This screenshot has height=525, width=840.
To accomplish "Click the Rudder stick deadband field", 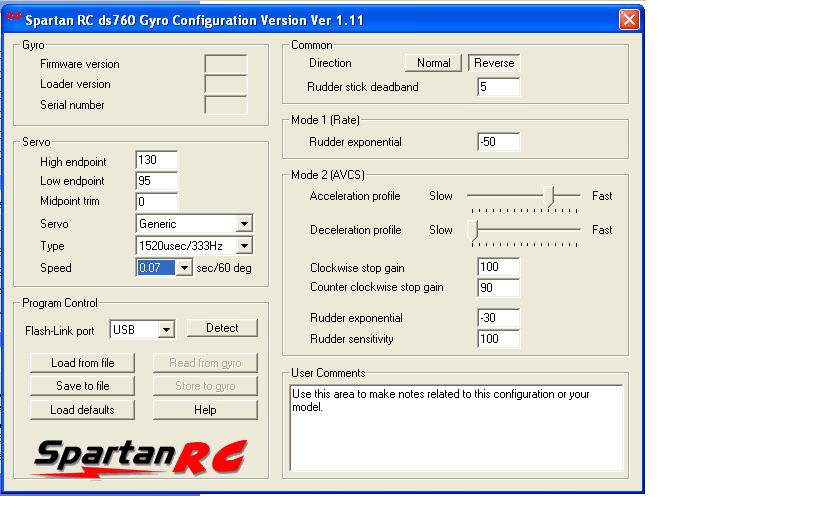I will click(498, 87).
